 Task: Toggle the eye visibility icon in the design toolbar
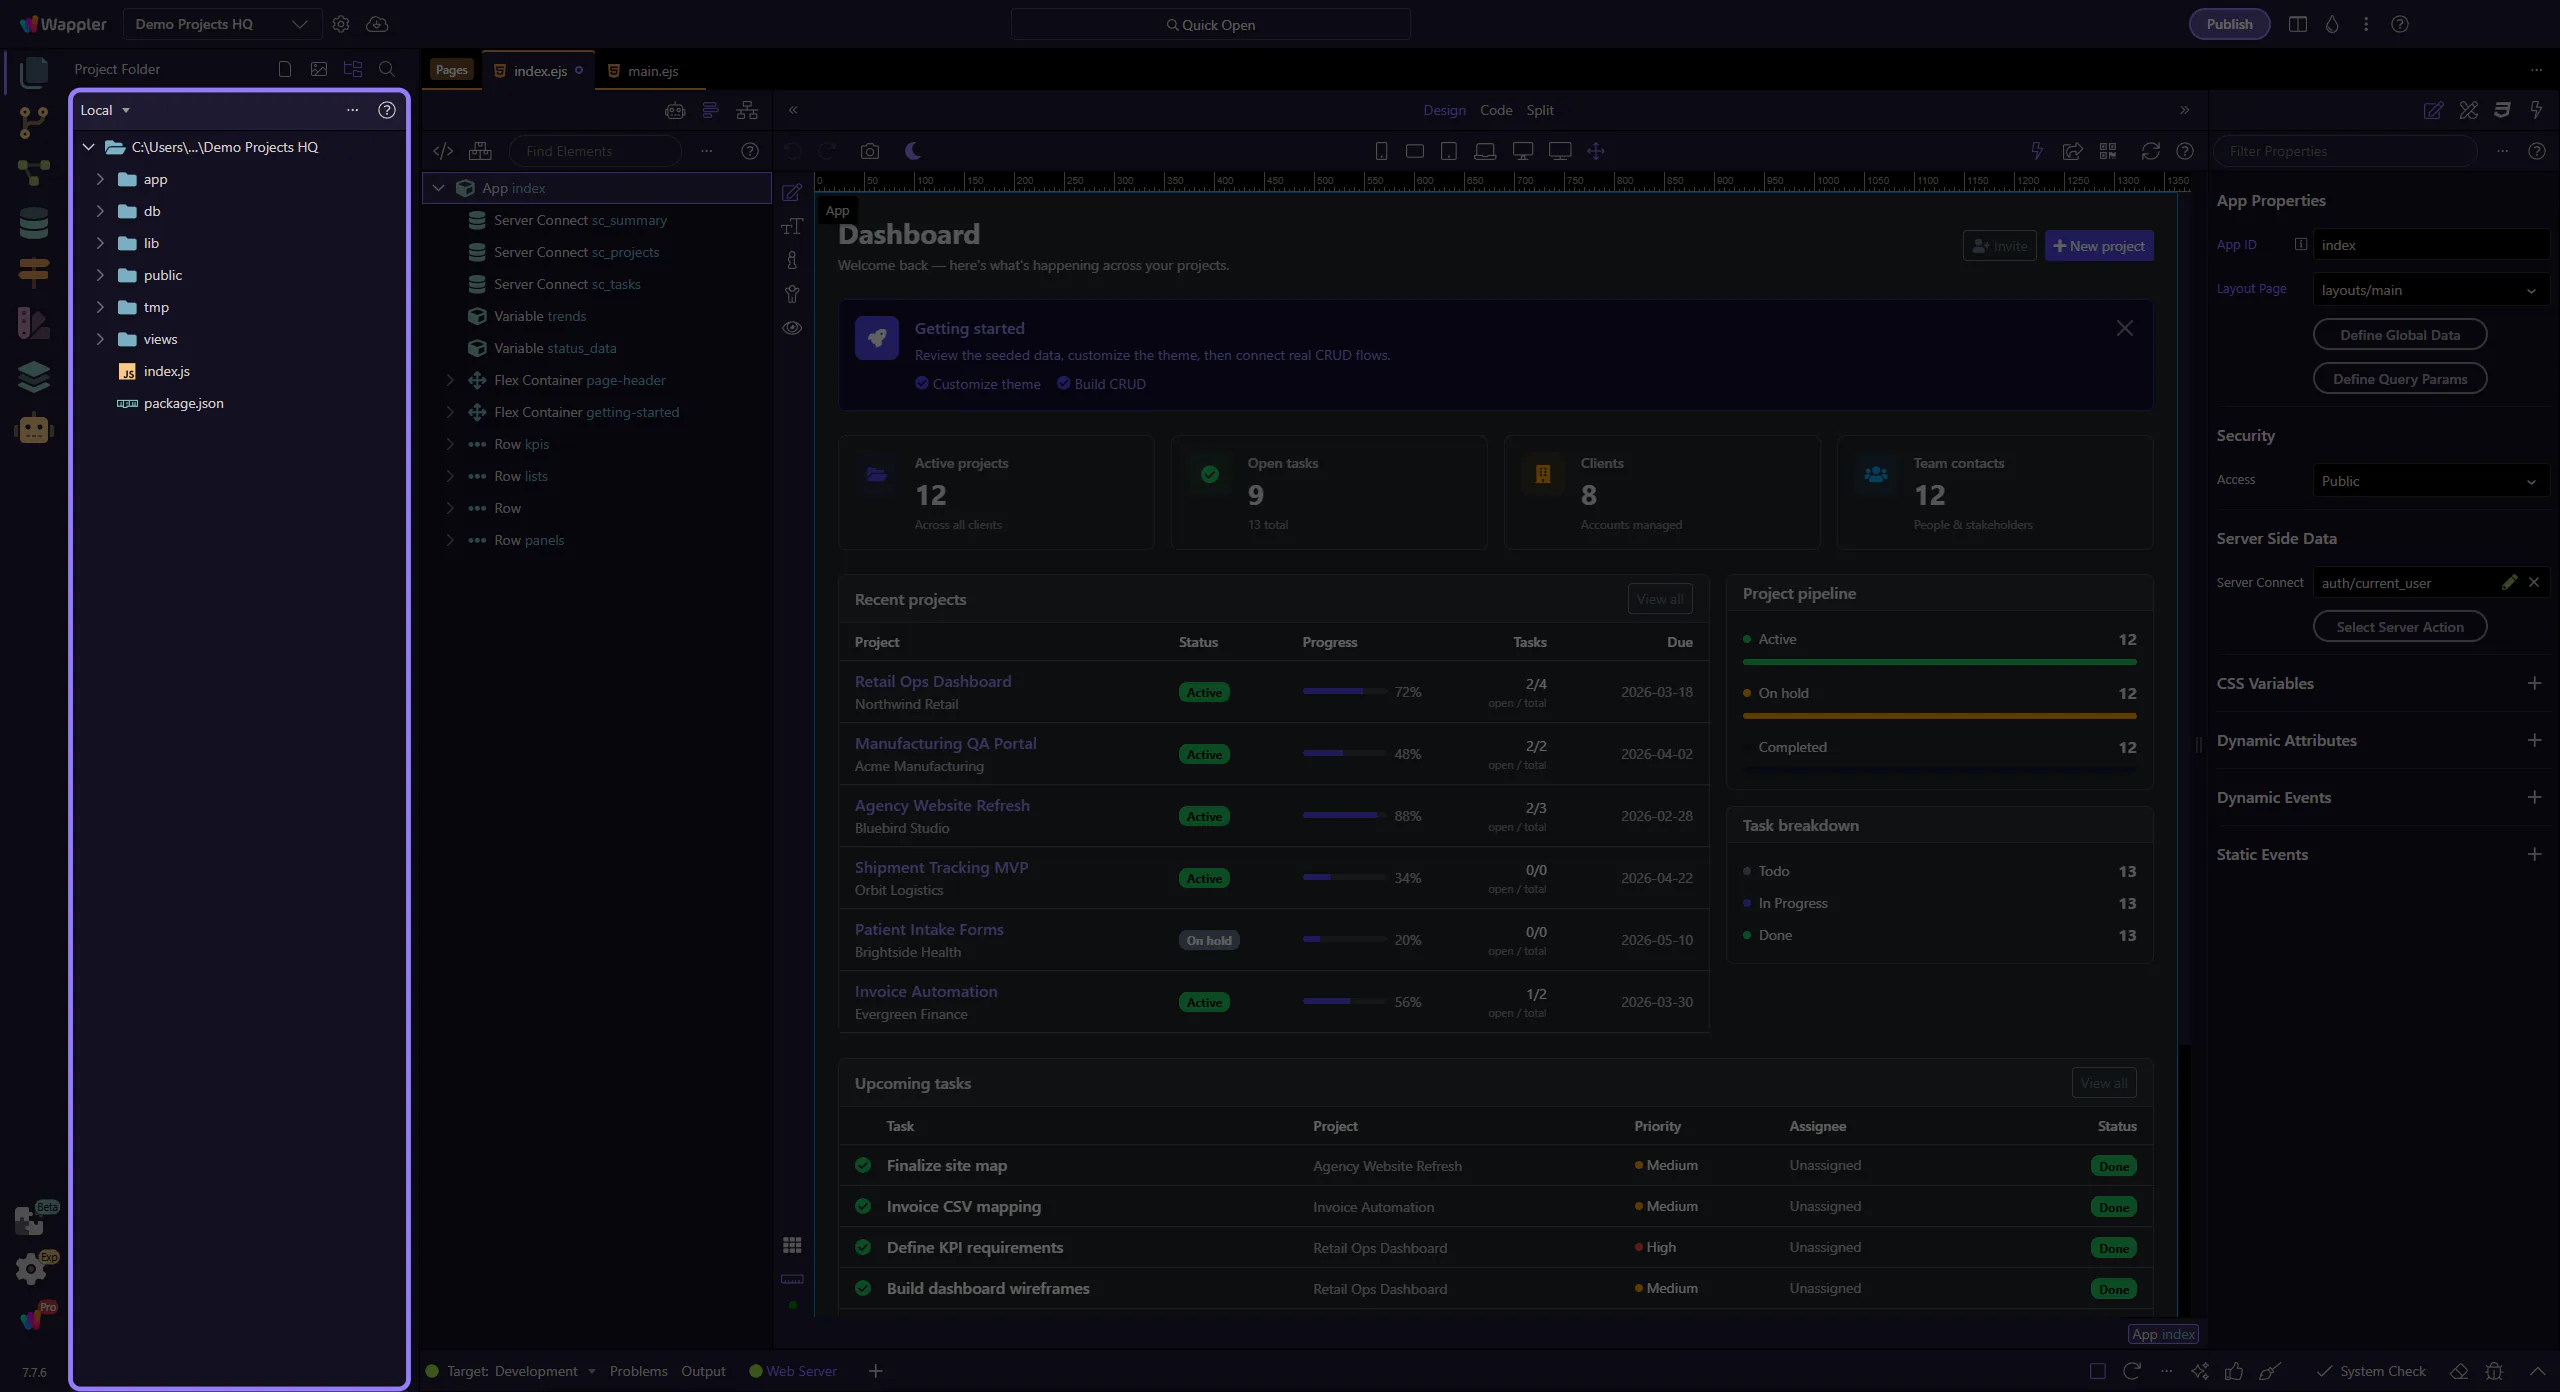[792, 328]
